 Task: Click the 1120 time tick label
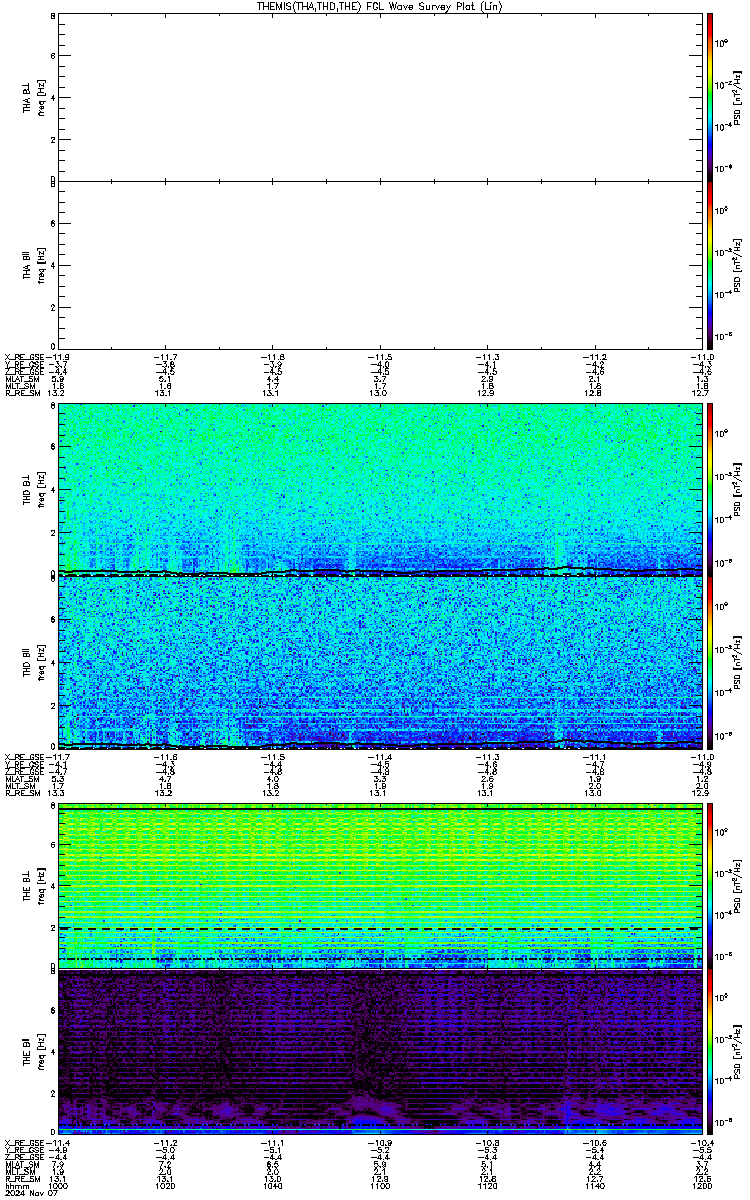(487, 1185)
